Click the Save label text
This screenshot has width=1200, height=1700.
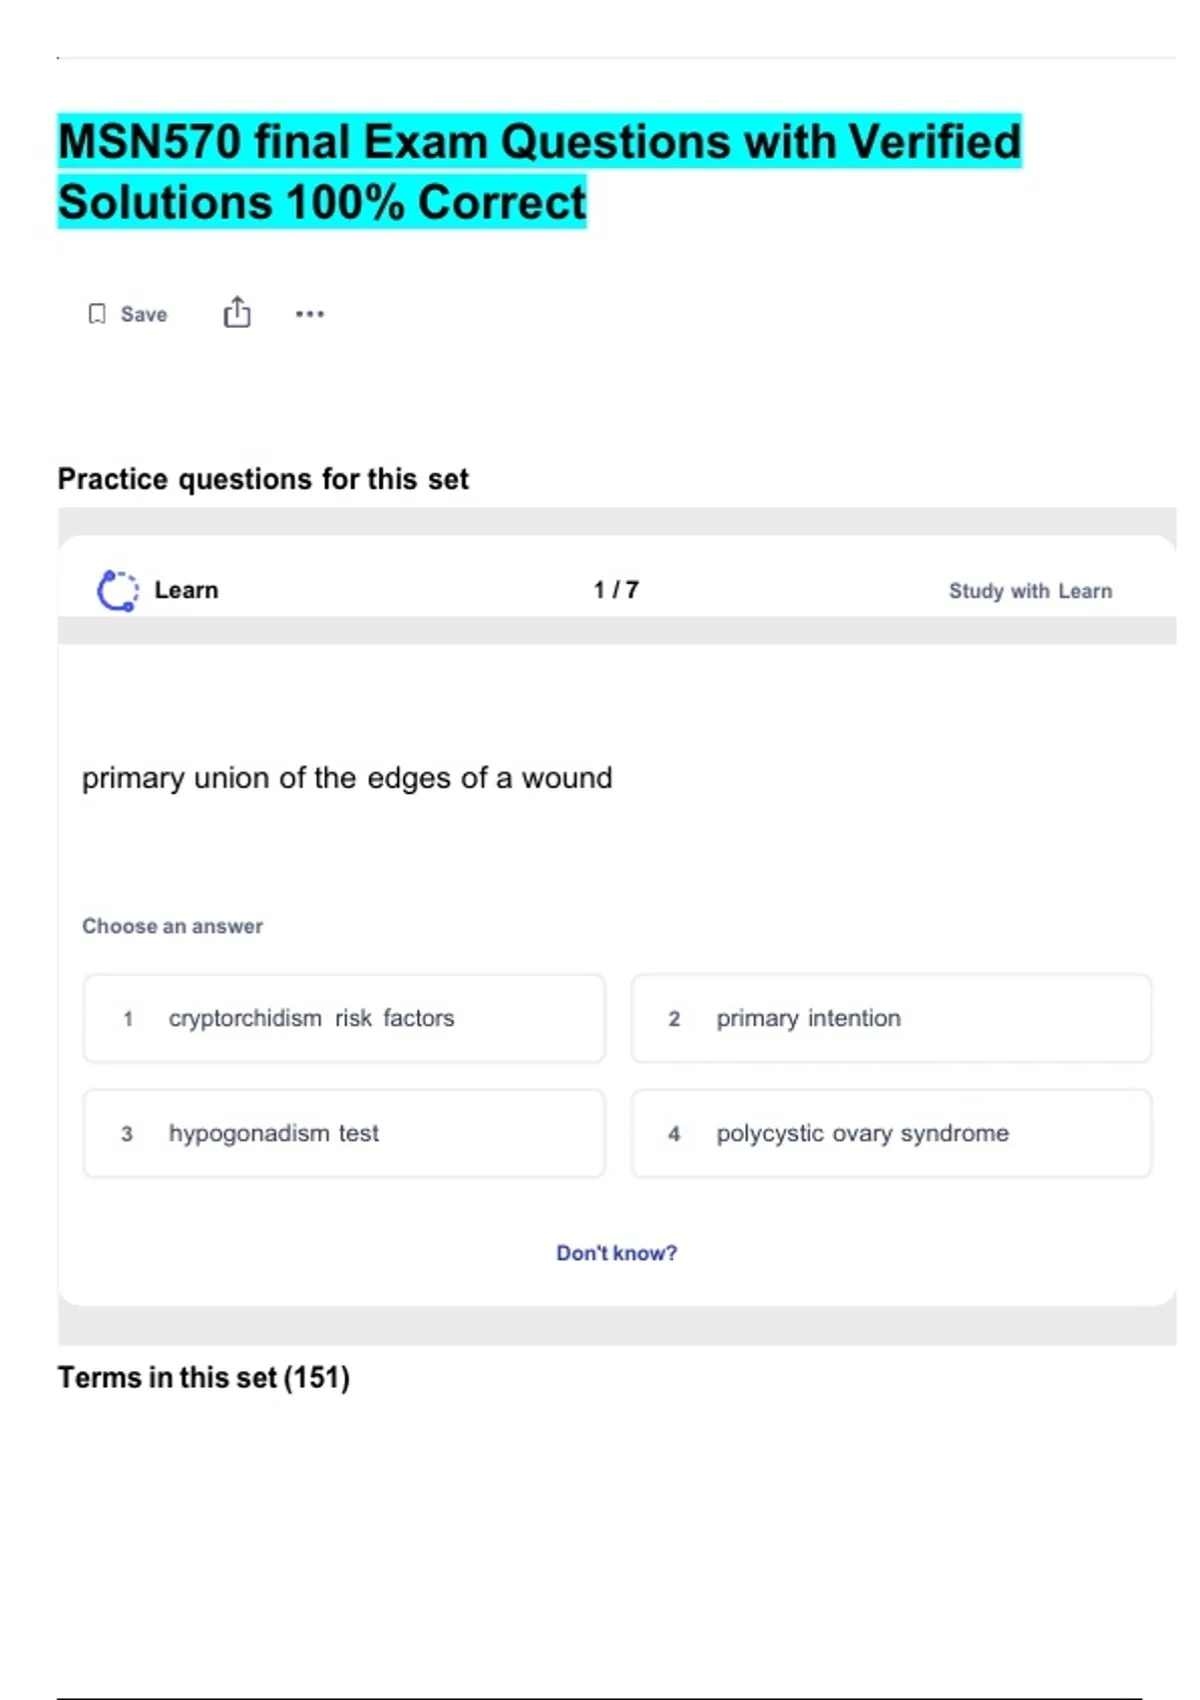tap(144, 314)
